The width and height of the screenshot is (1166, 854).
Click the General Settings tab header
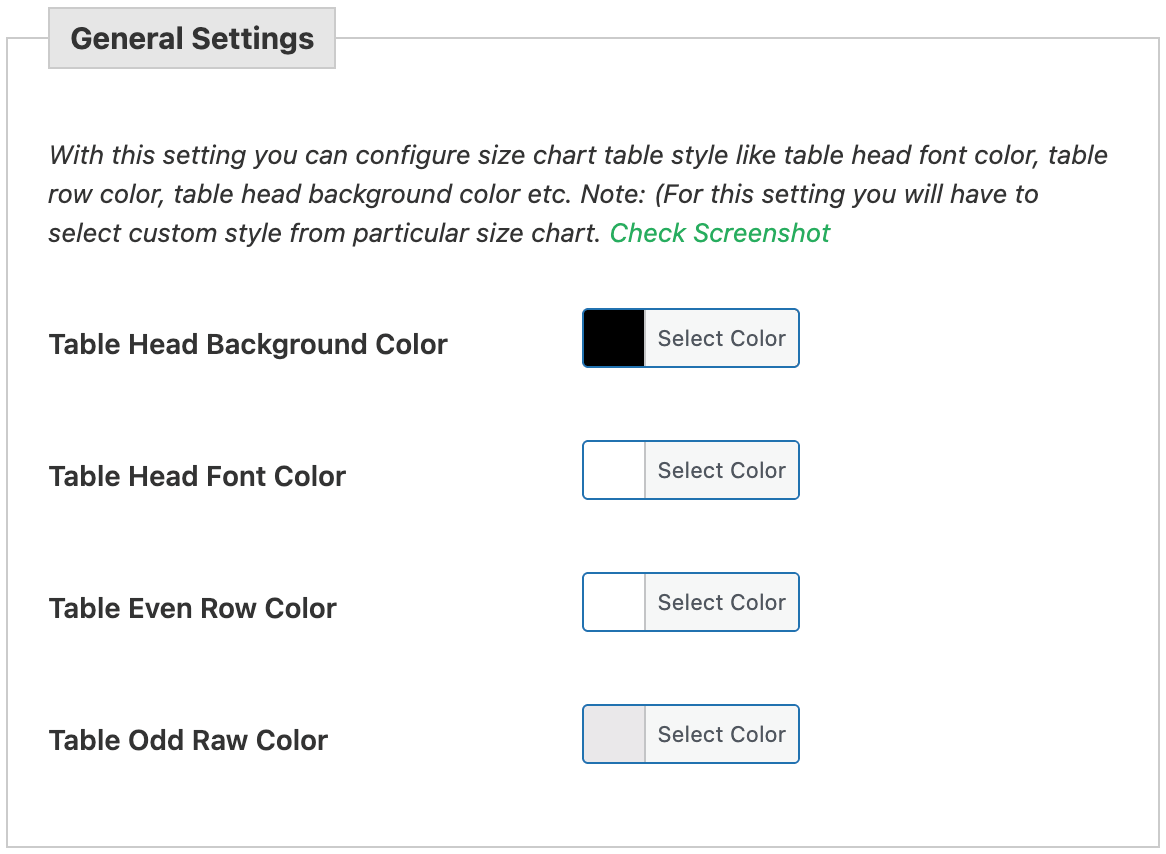191,37
